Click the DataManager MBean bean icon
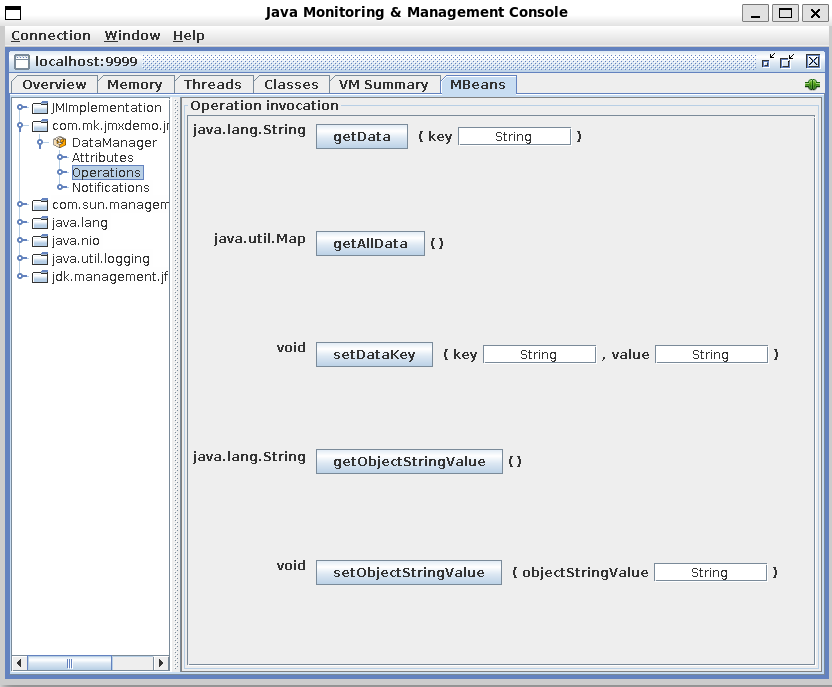Screen dimensions: 832x687 click(x=59, y=143)
